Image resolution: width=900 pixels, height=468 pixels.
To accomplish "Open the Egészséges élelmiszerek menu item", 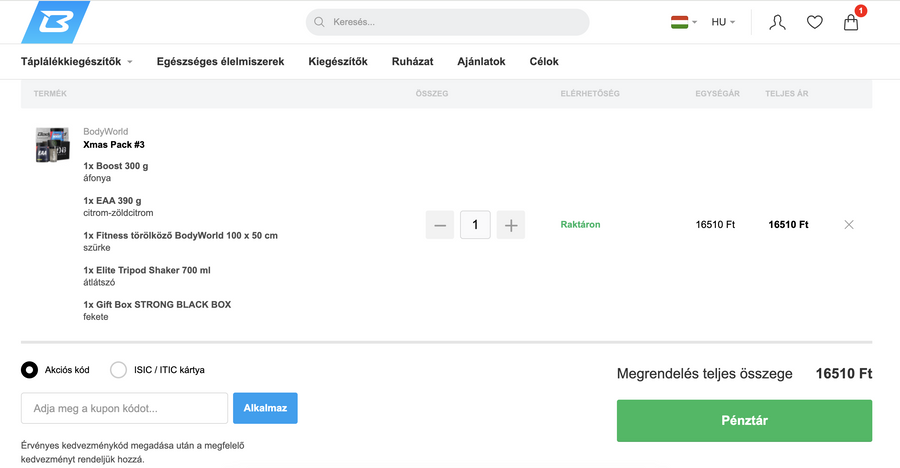I will (x=220, y=62).
